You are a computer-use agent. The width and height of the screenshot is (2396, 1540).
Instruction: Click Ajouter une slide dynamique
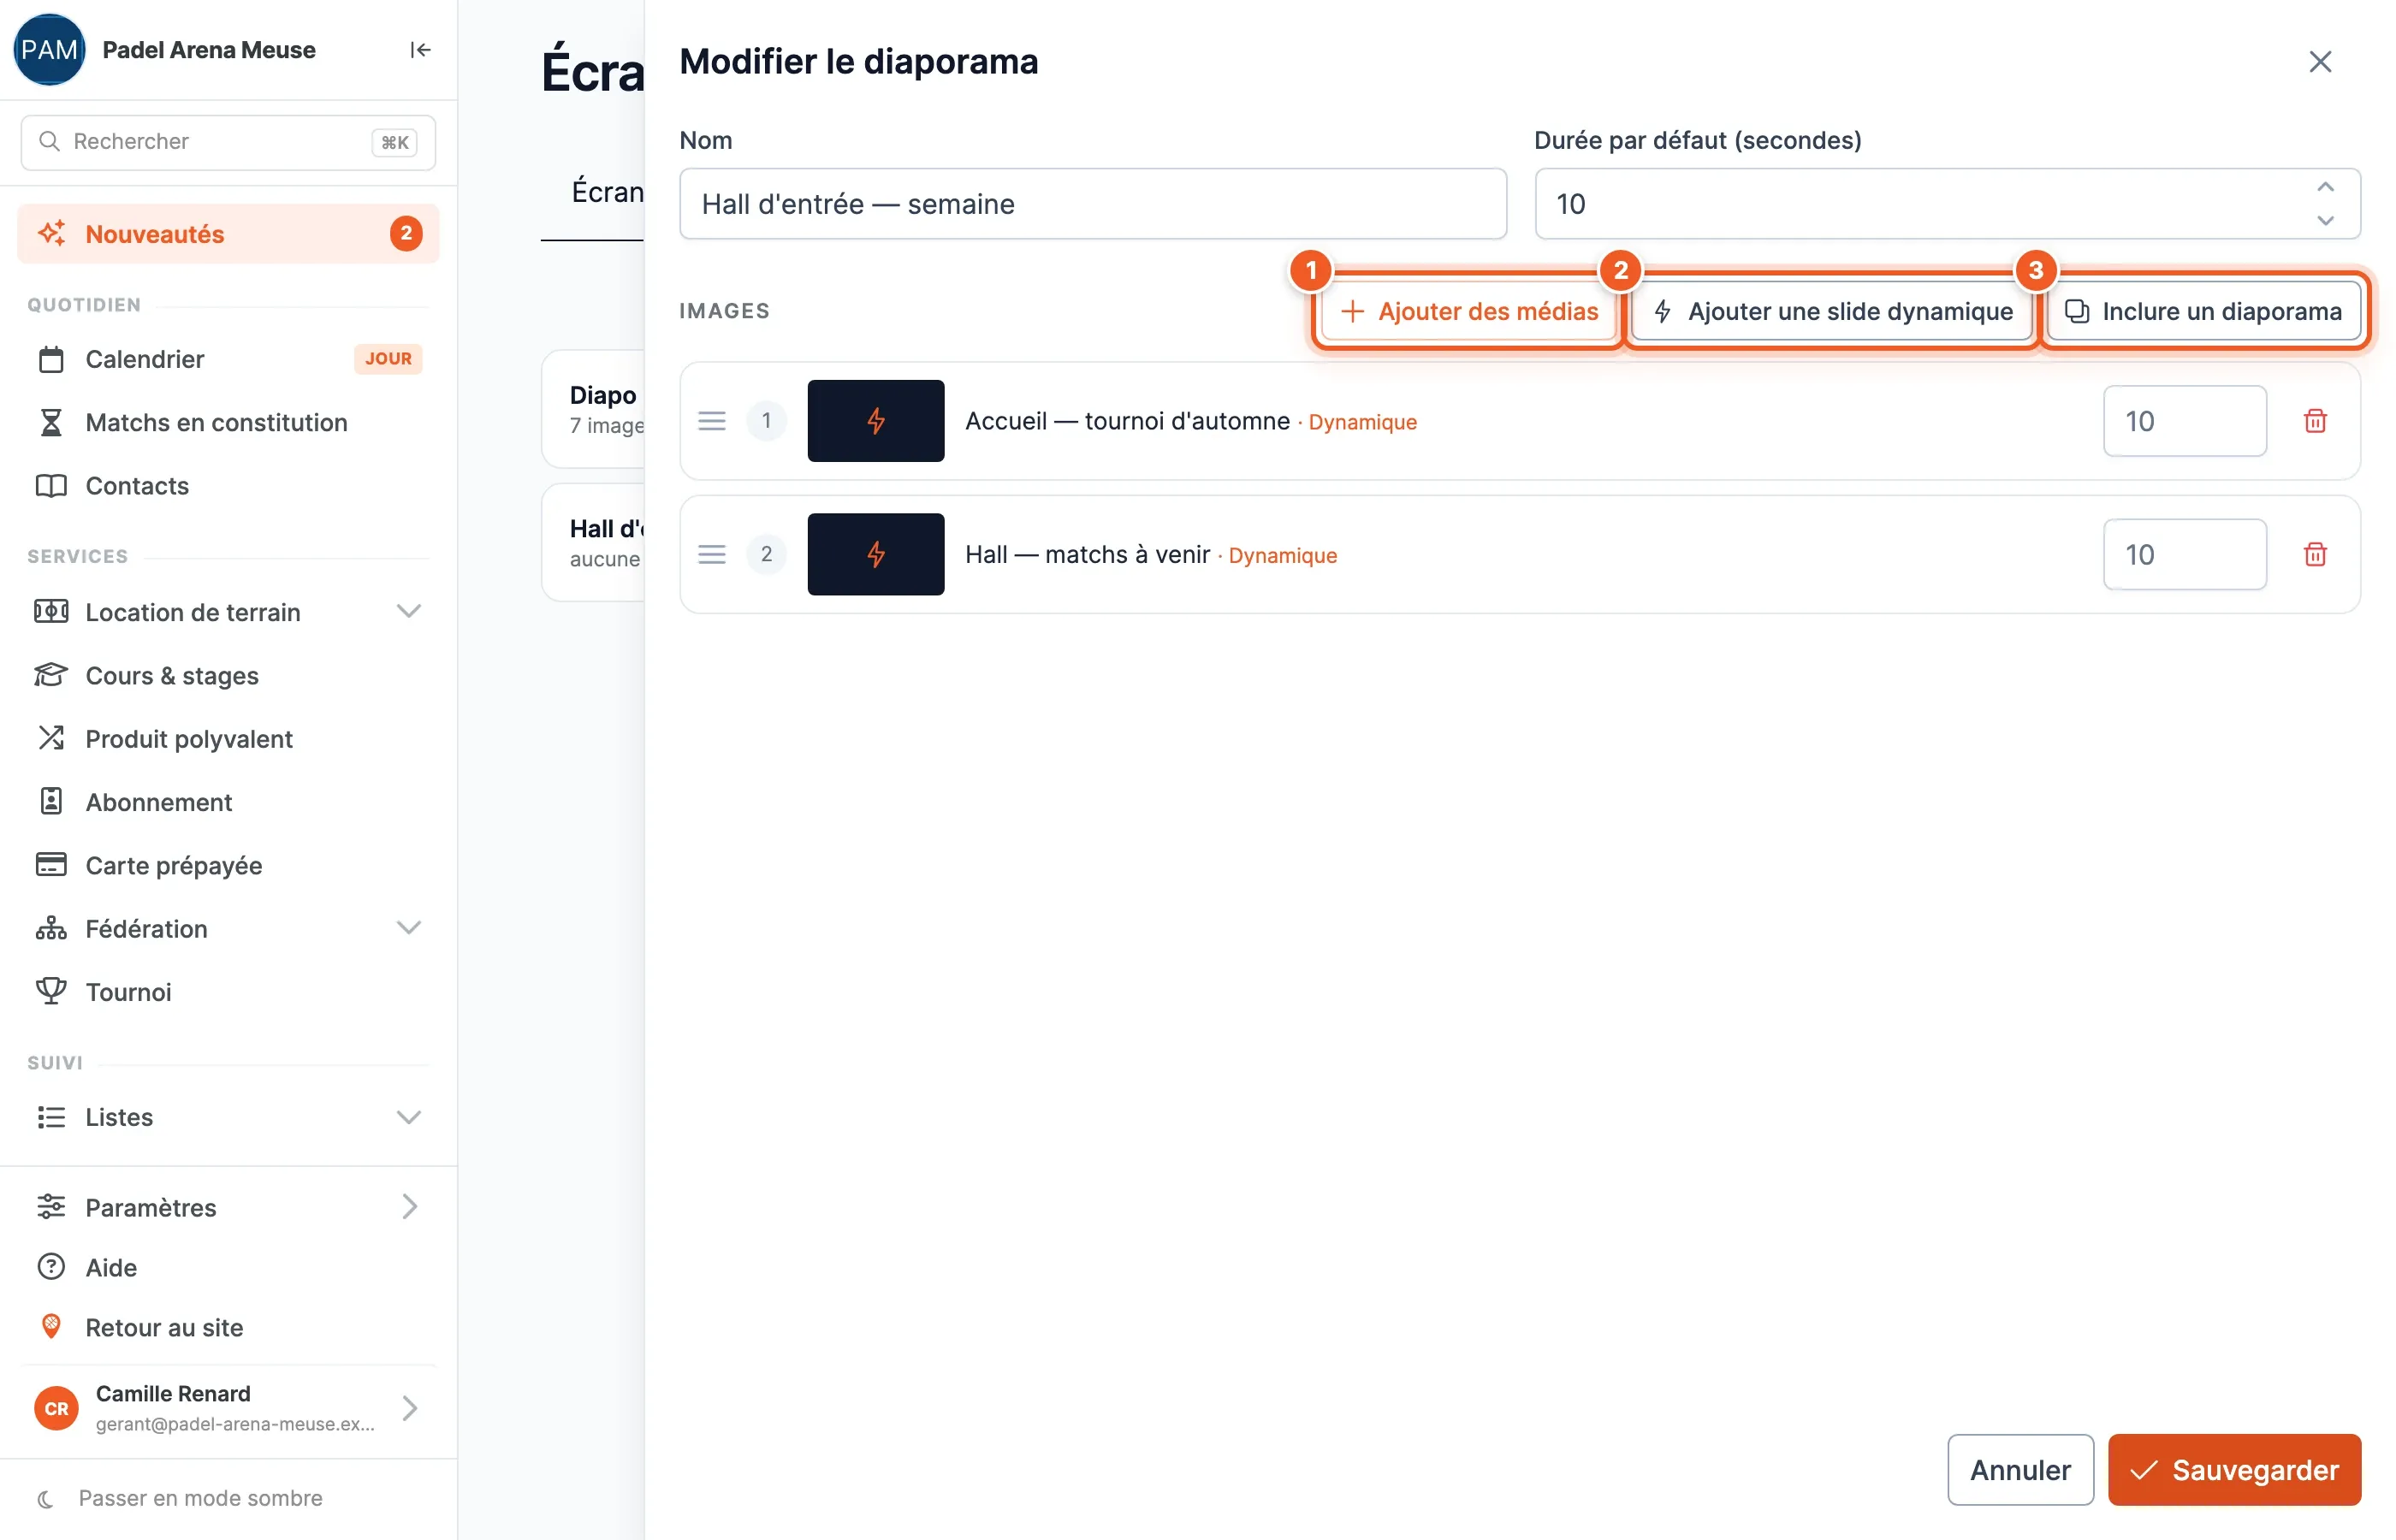(x=1831, y=312)
